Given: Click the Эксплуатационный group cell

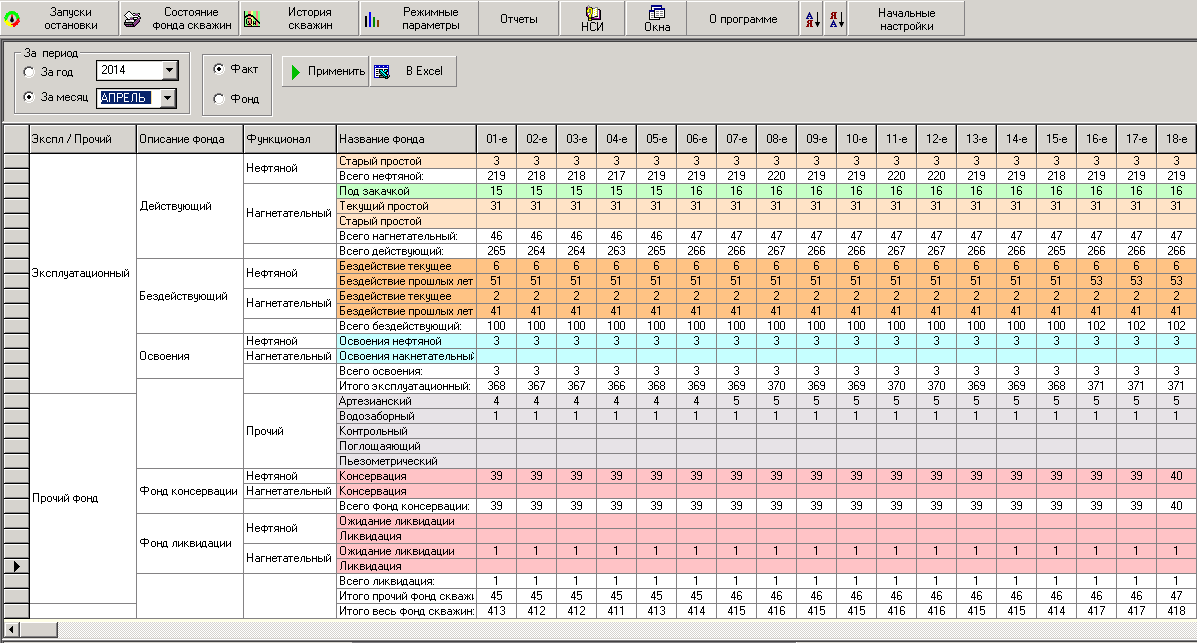Looking at the screenshot, I should coord(83,274).
